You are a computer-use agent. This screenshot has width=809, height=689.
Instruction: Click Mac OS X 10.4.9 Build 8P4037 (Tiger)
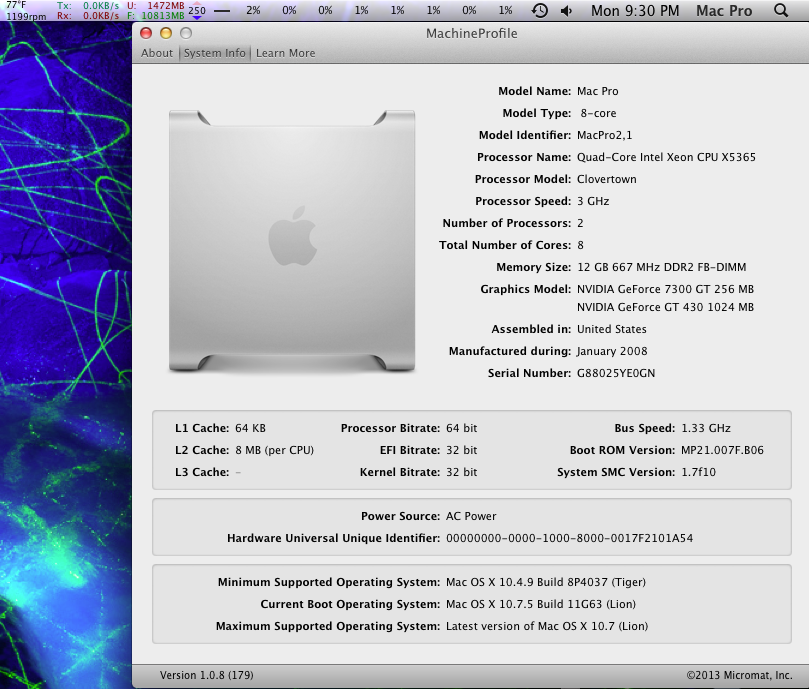point(546,582)
